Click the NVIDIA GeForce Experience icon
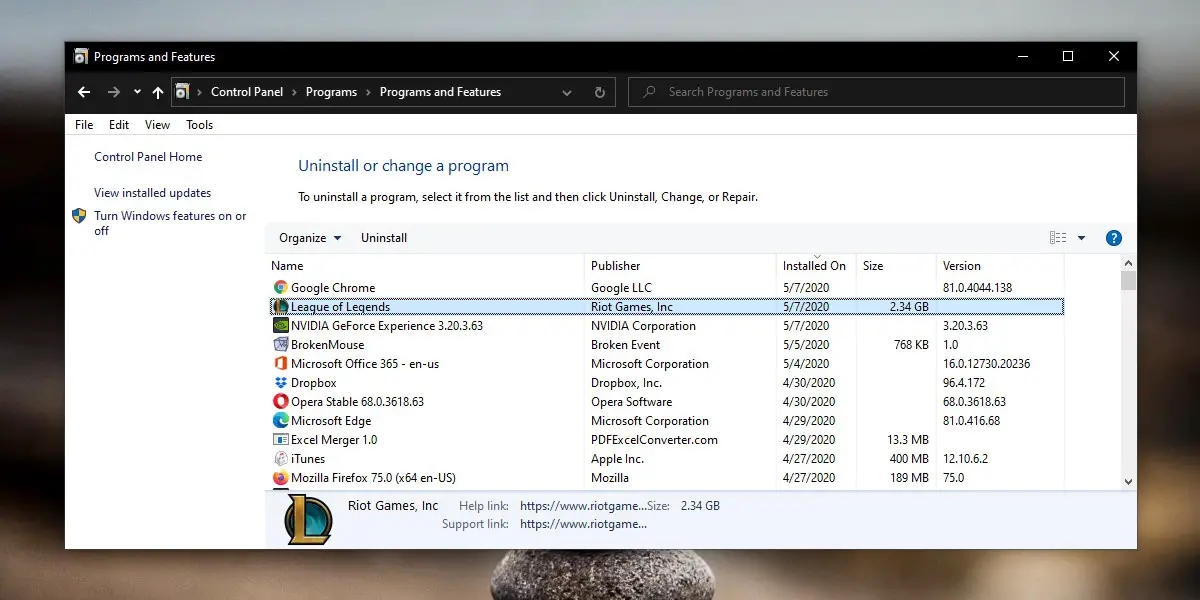Image resolution: width=1200 pixels, height=600 pixels. (x=281, y=326)
